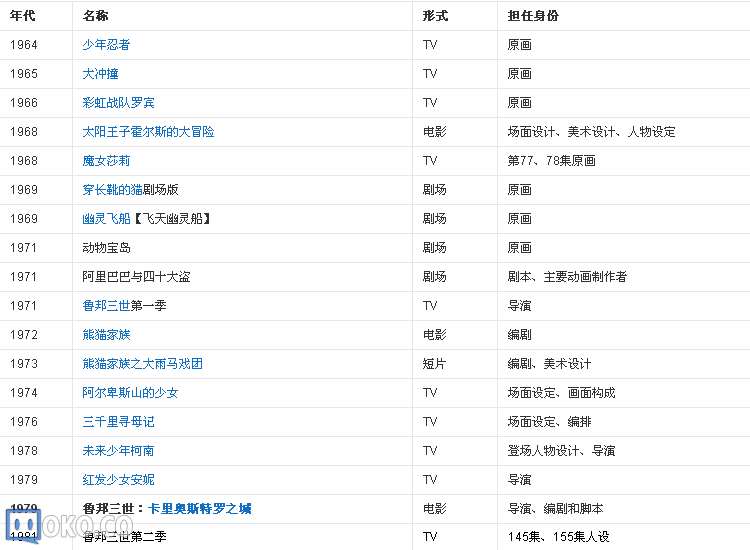
Task: Select the 年代 column header
Action: click(x=22, y=16)
